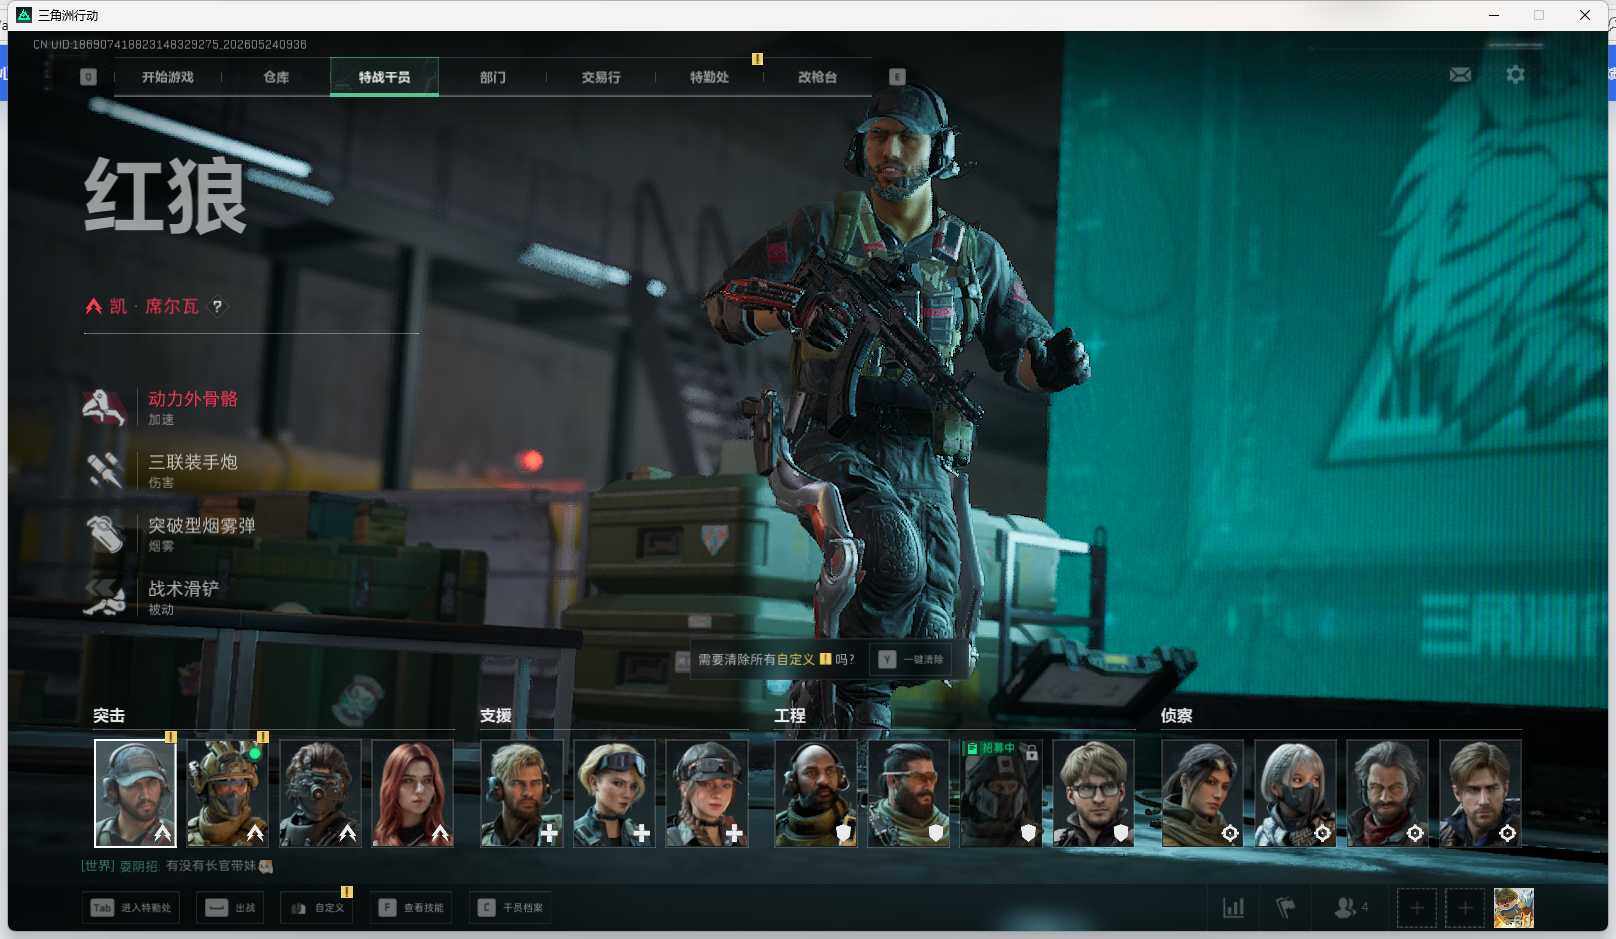
Task: Click the 凯·席尔瓦 operator name
Action: [154, 306]
